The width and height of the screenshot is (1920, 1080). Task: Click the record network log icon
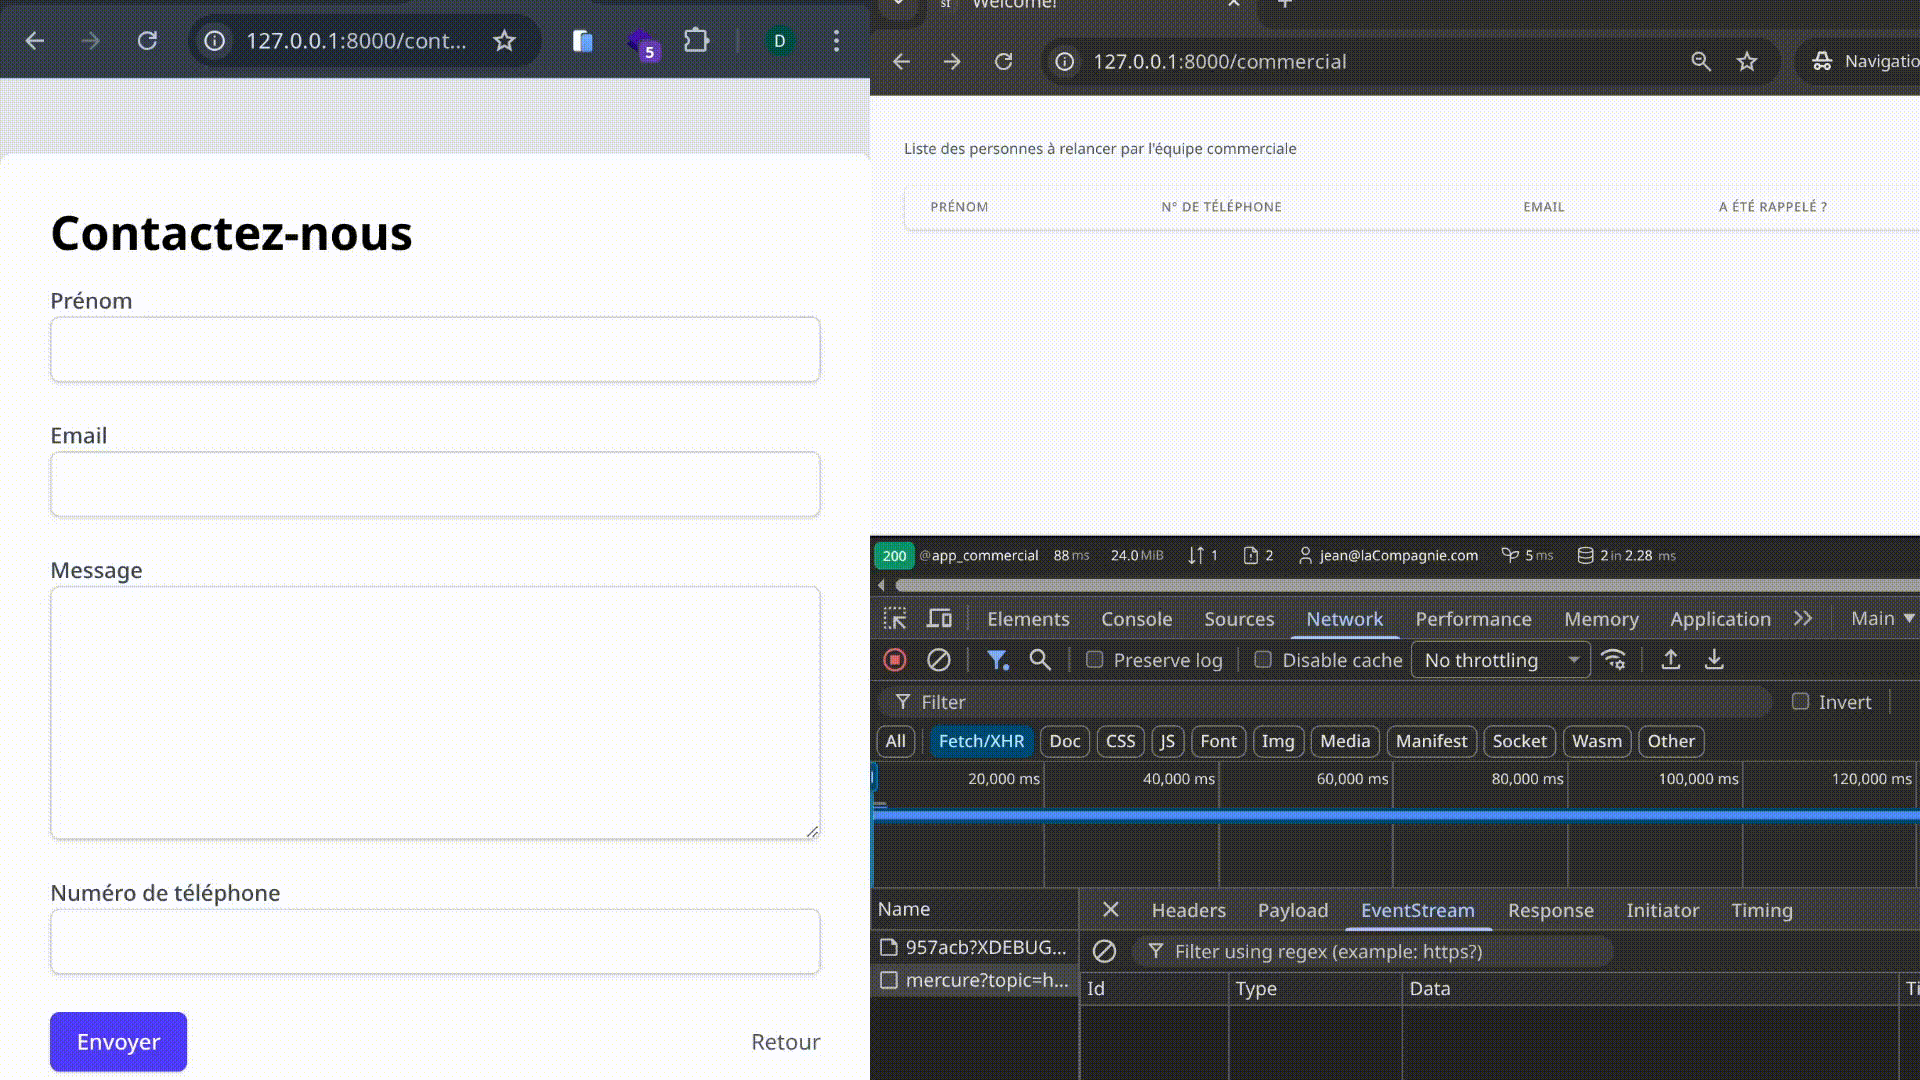pos(895,660)
